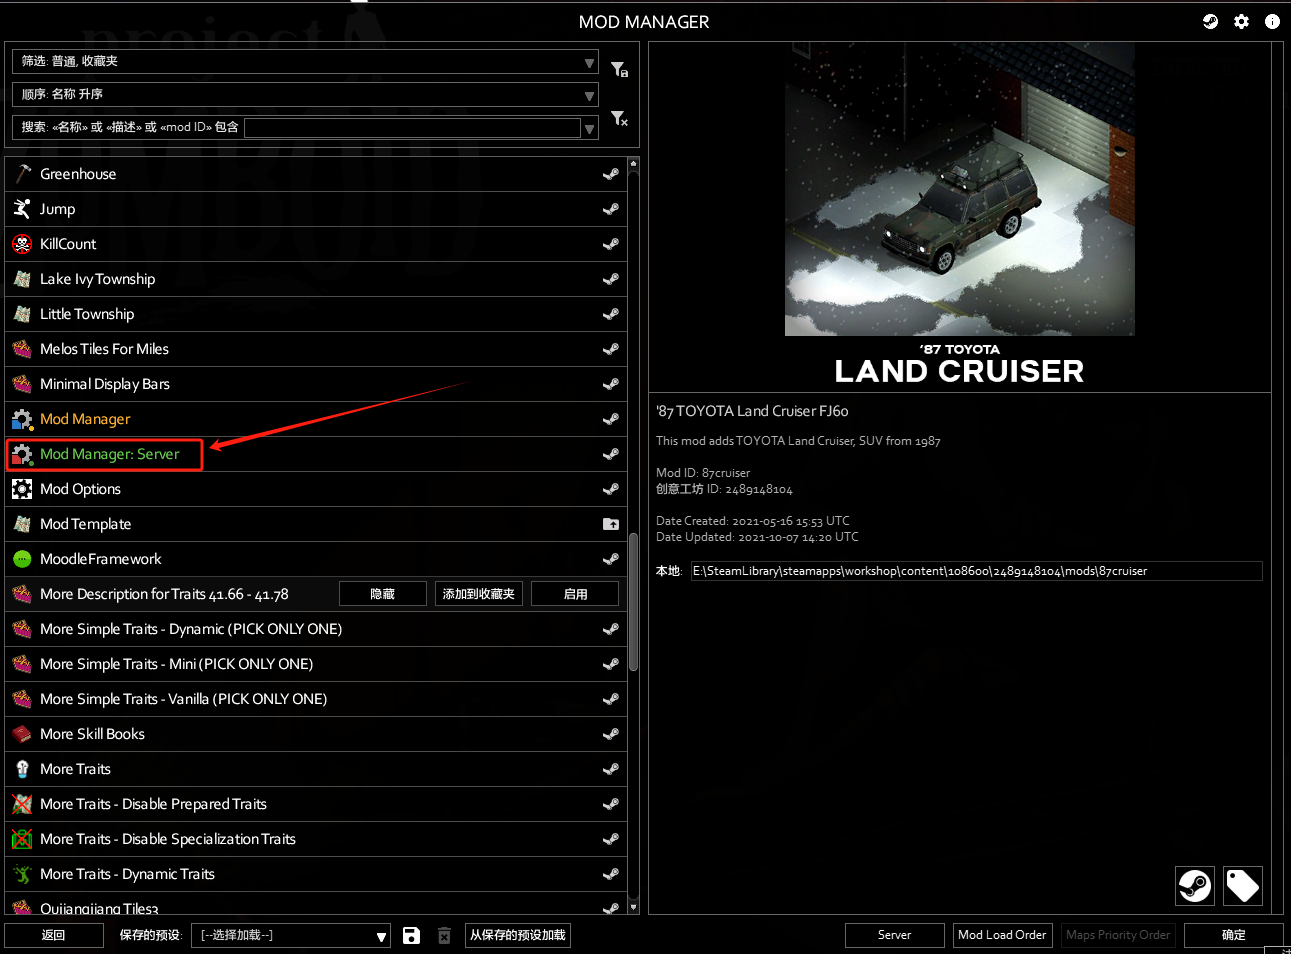Select Melos Tiles For Miles entry
This screenshot has height=954, width=1291.
(x=316, y=349)
